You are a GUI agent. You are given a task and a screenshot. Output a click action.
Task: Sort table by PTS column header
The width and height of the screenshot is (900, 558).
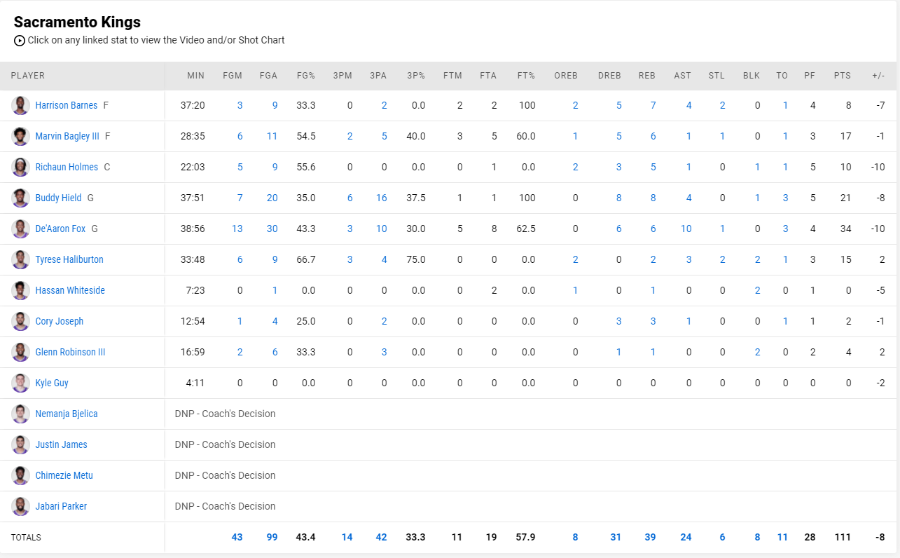click(843, 76)
